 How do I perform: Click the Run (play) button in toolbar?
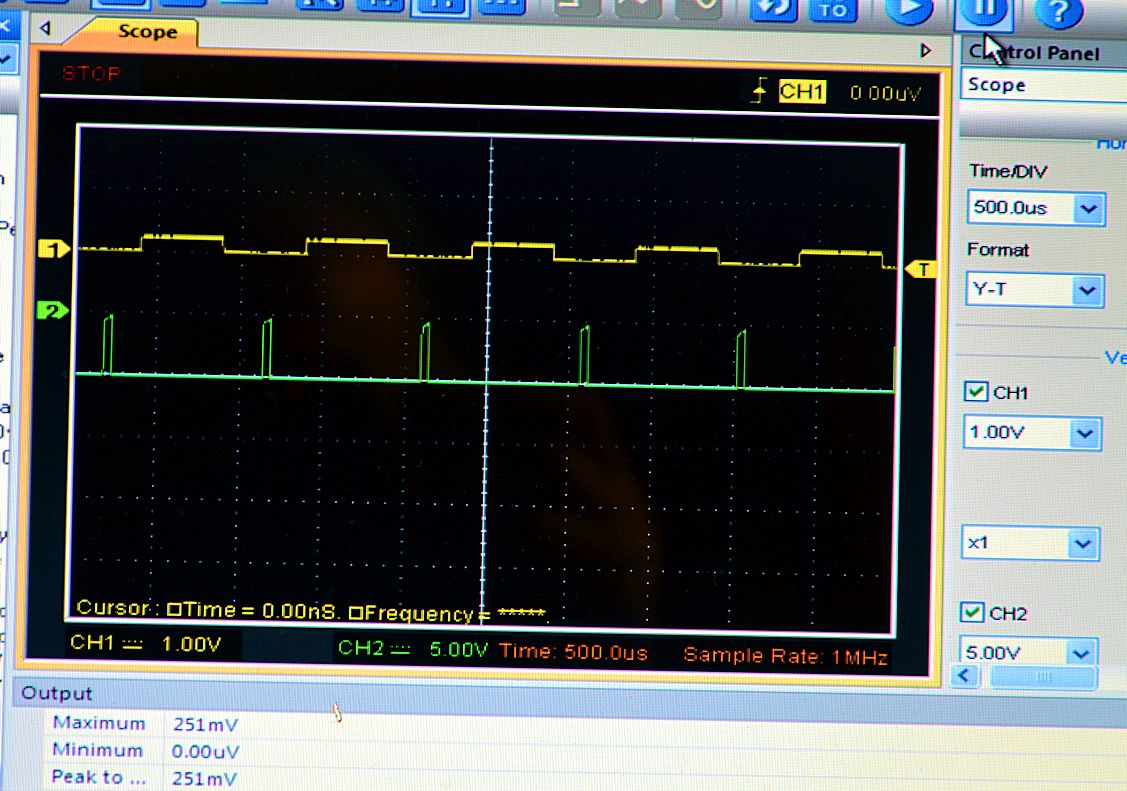click(x=909, y=11)
